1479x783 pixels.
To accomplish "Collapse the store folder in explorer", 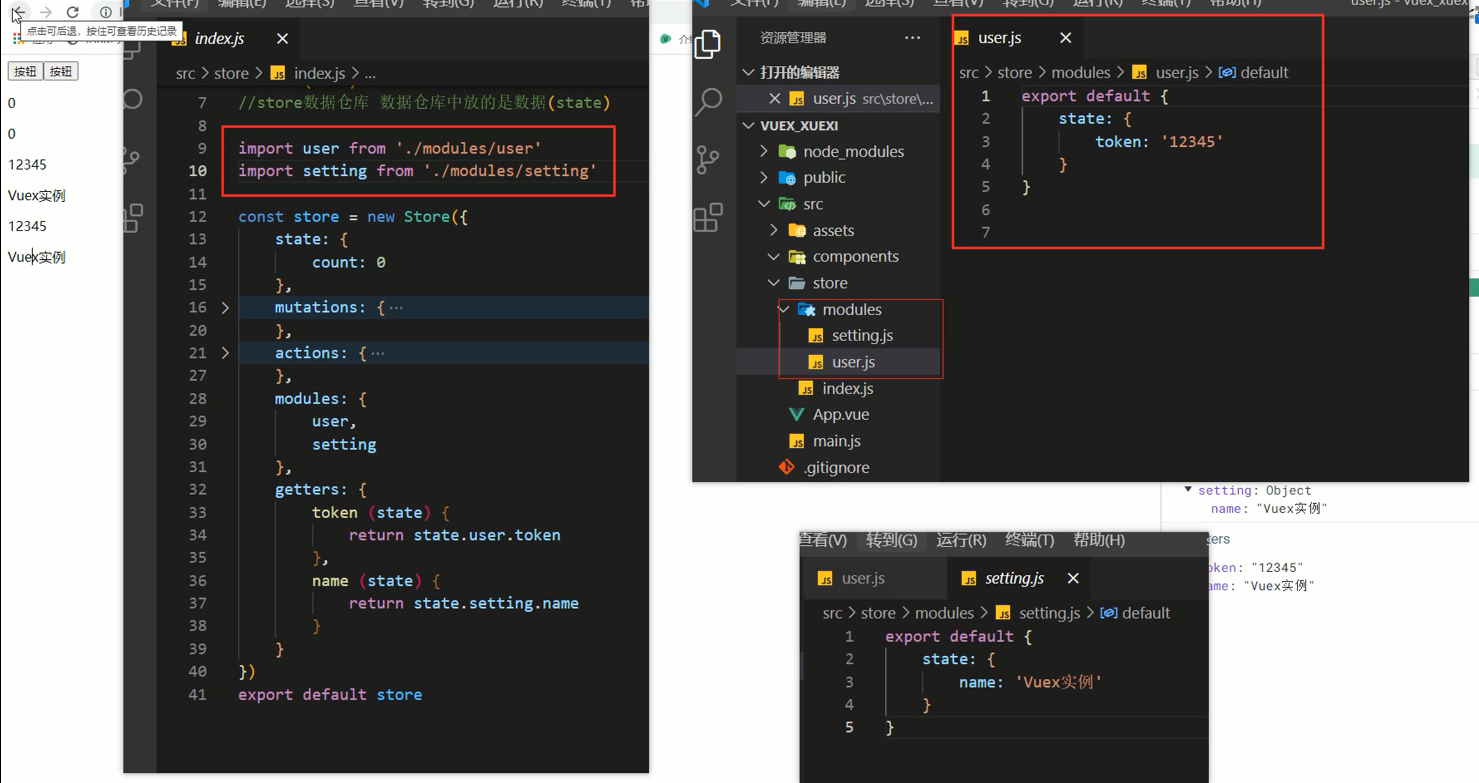I will point(774,283).
